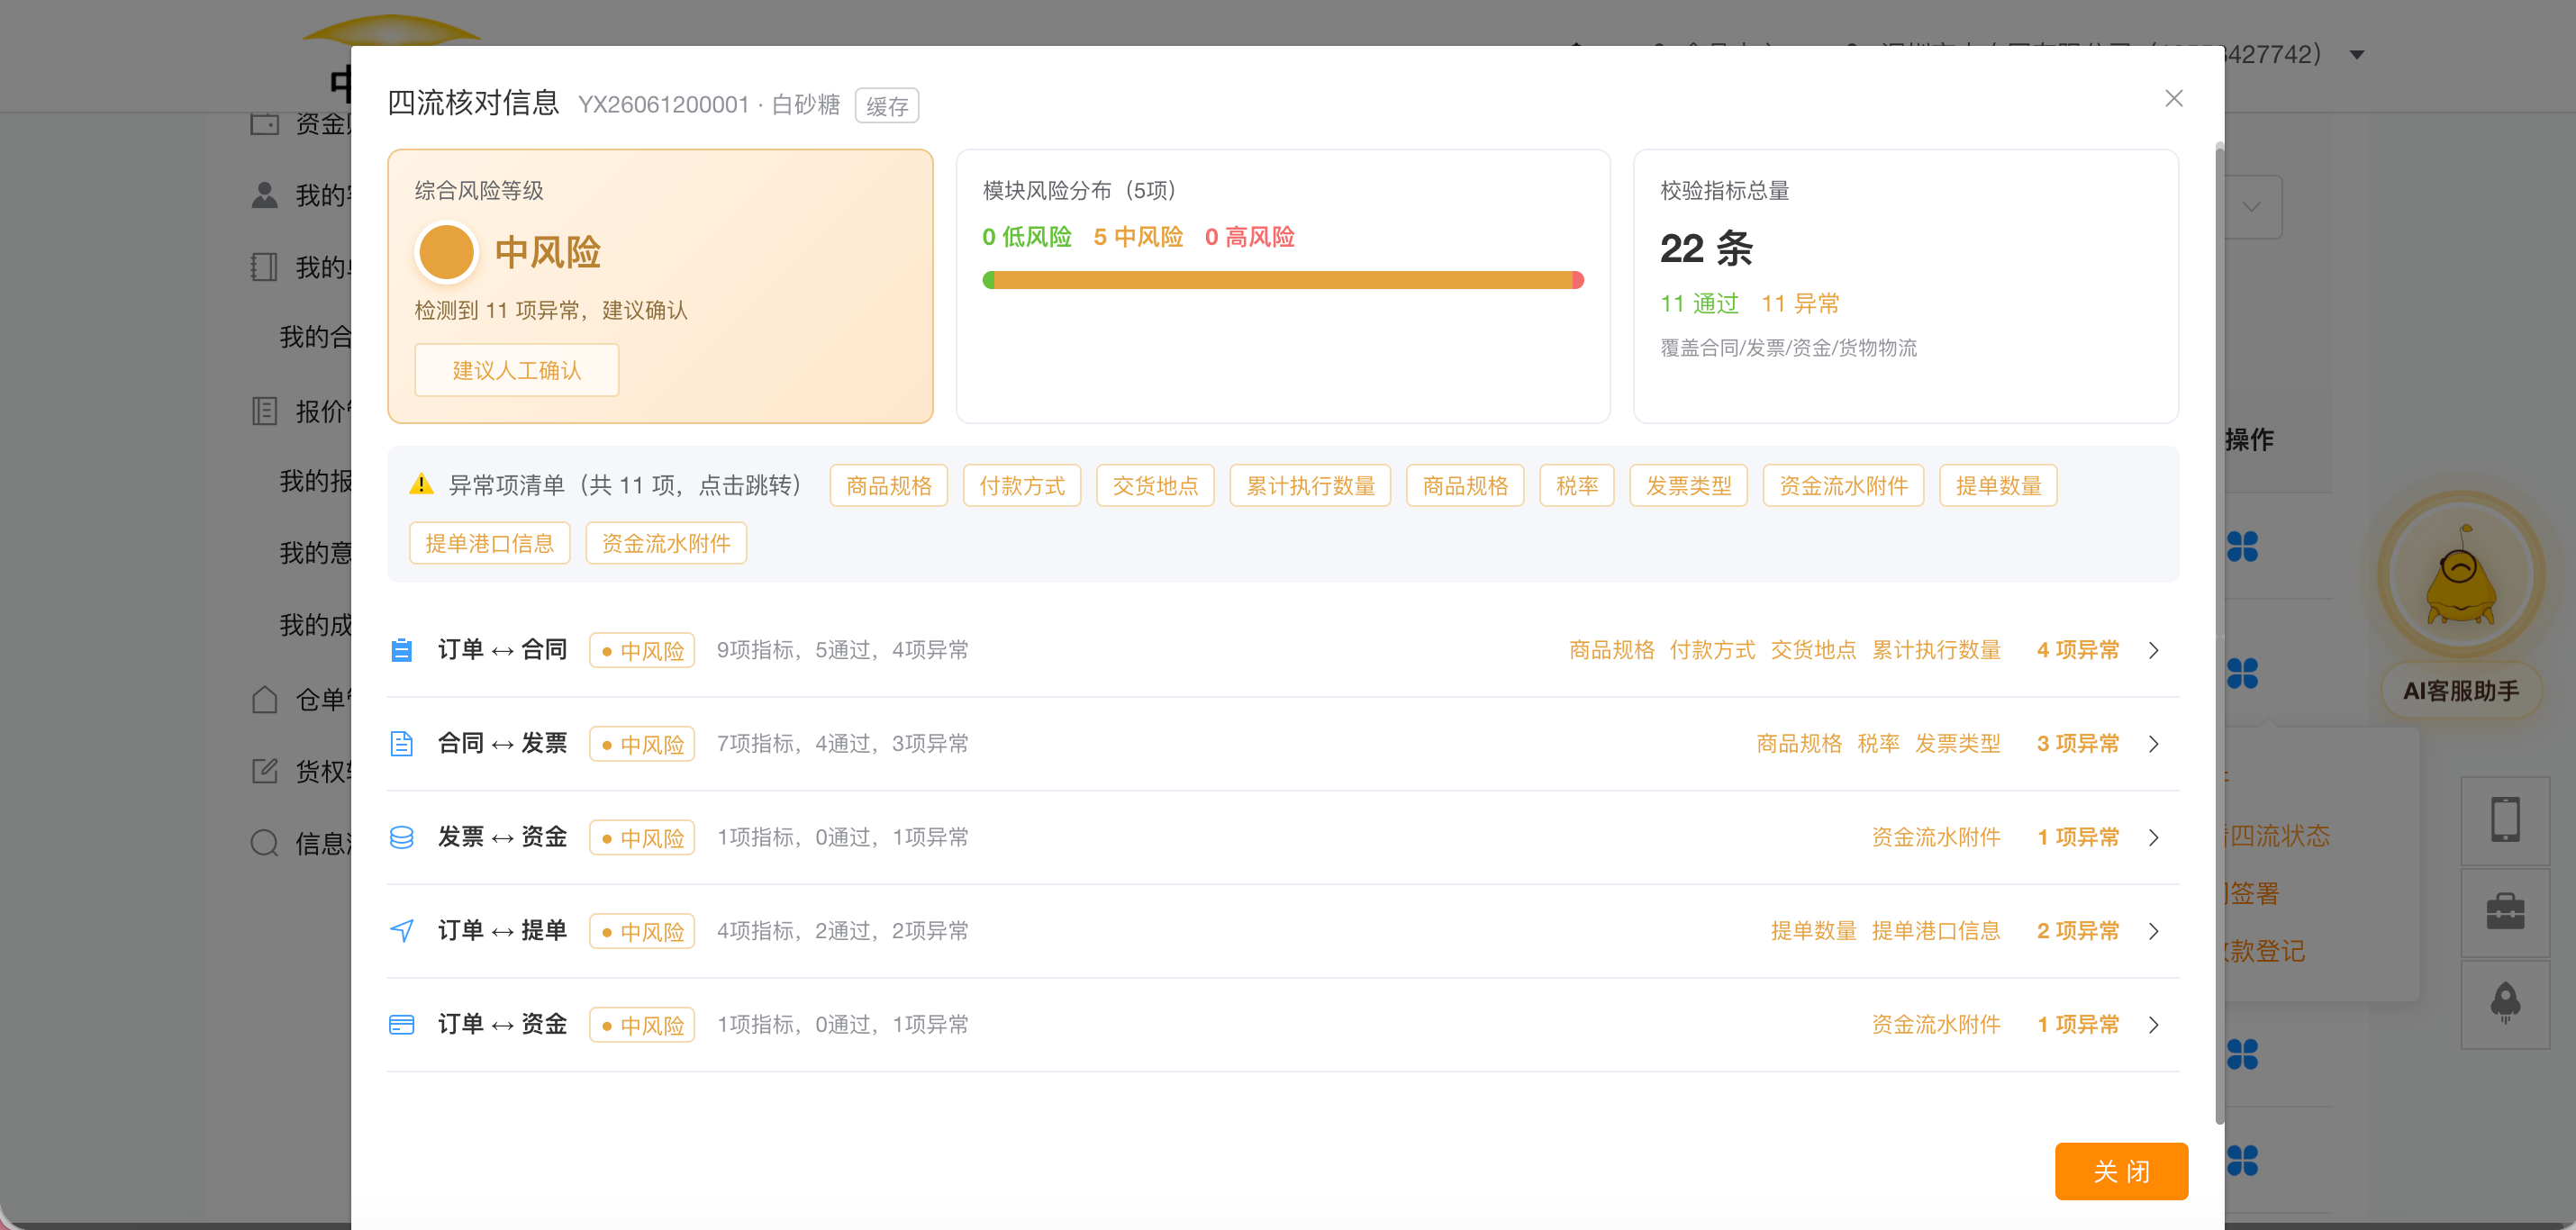Click card icon of 订单↔资金 row
Image resolution: width=2576 pixels, height=1230 pixels.
[x=401, y=1025]
